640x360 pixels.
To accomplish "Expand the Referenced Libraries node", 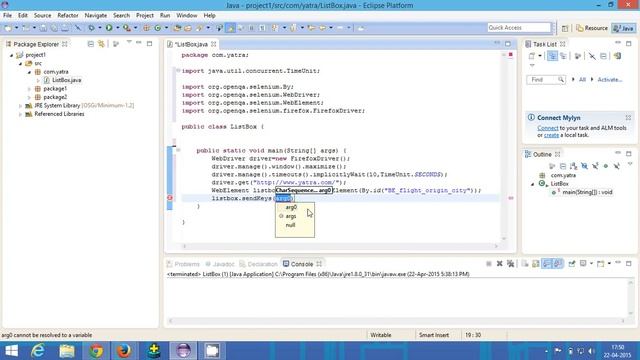I will click(20, 114).
